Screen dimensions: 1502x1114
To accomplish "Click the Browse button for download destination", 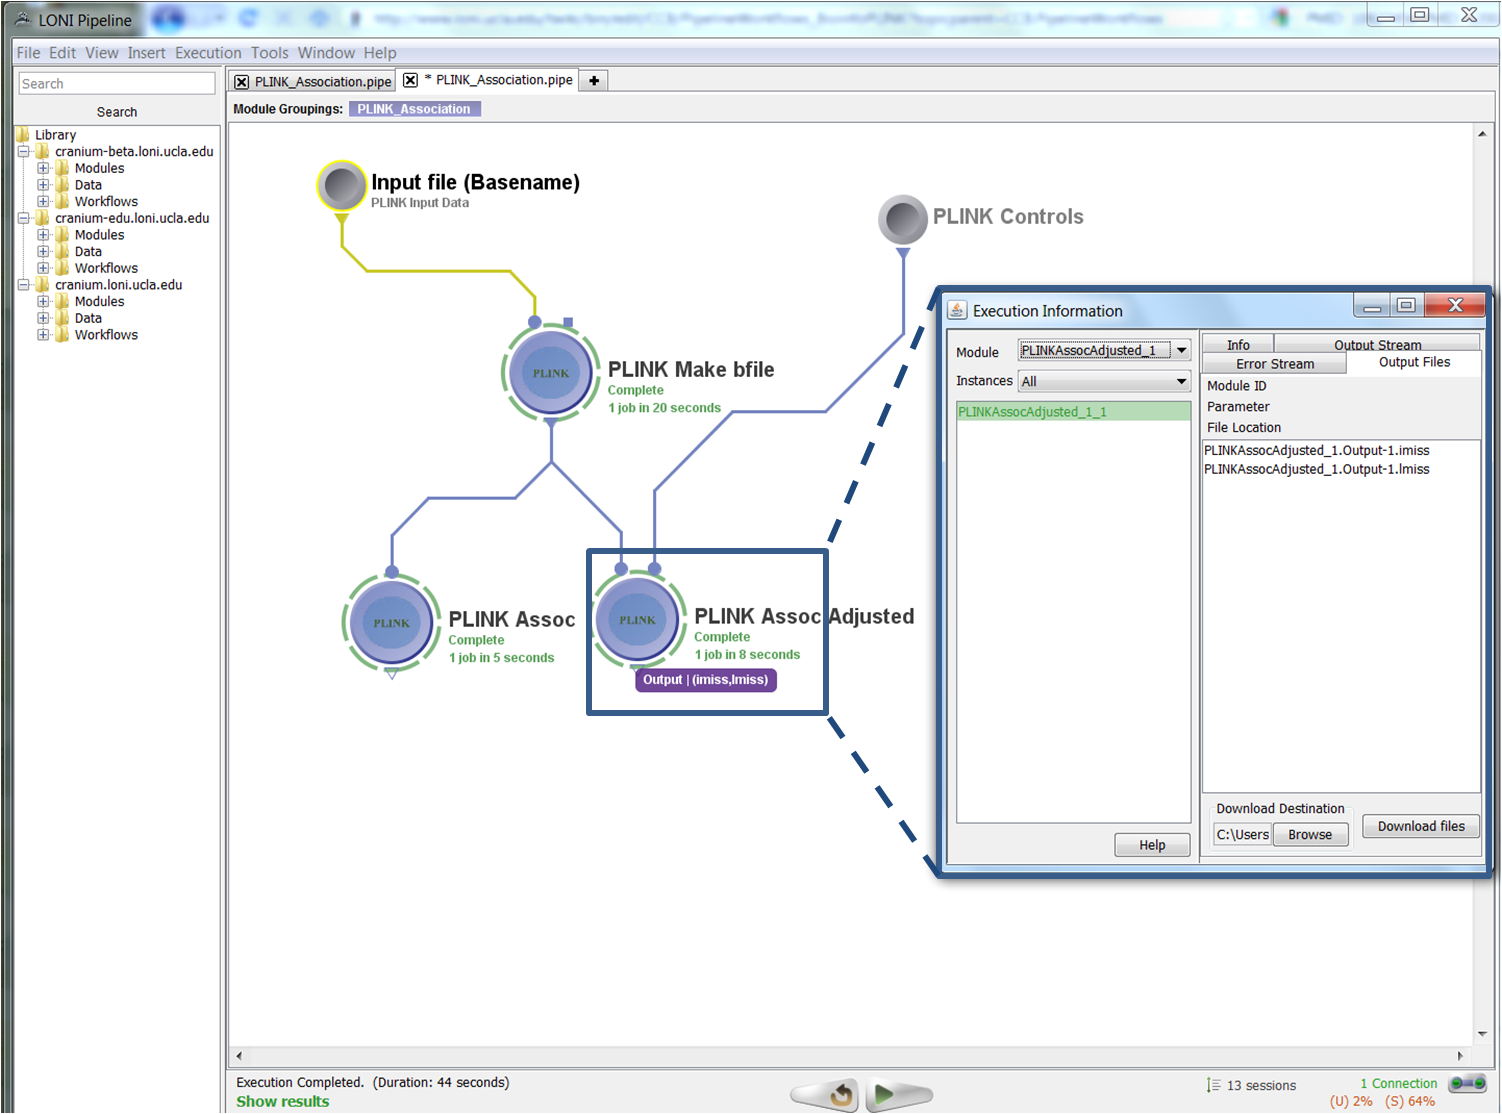I will click(1310, 834).
